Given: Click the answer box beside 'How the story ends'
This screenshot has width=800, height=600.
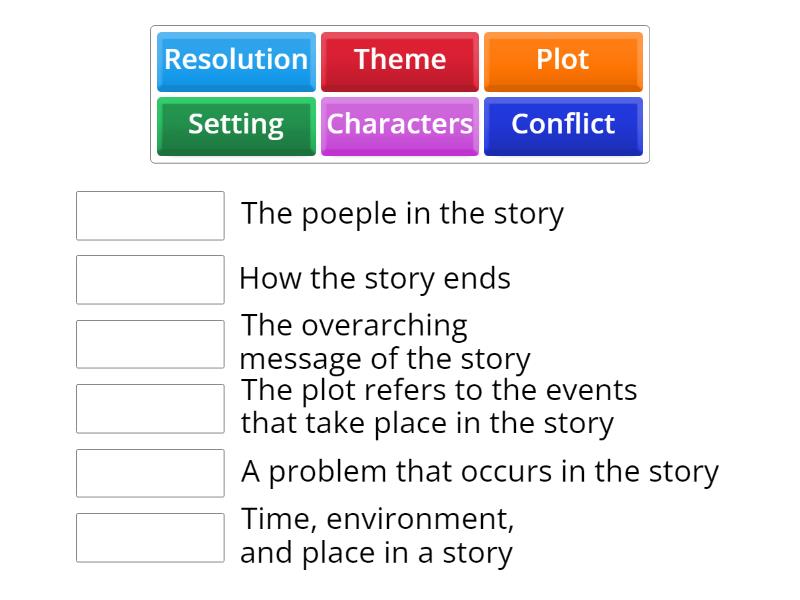Looking at the screenshot, I should coord(149,280).
